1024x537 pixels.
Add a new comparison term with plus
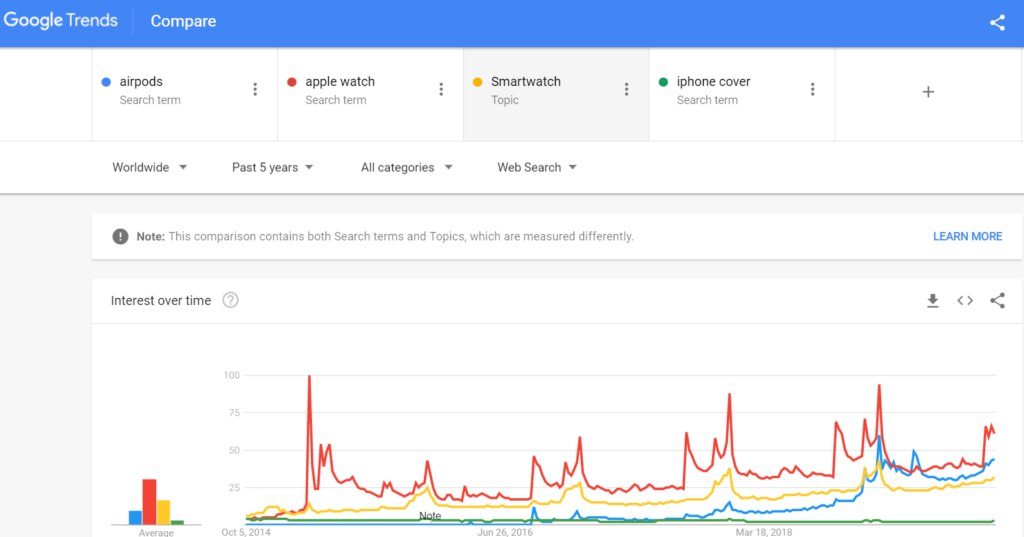pos(928,92)
